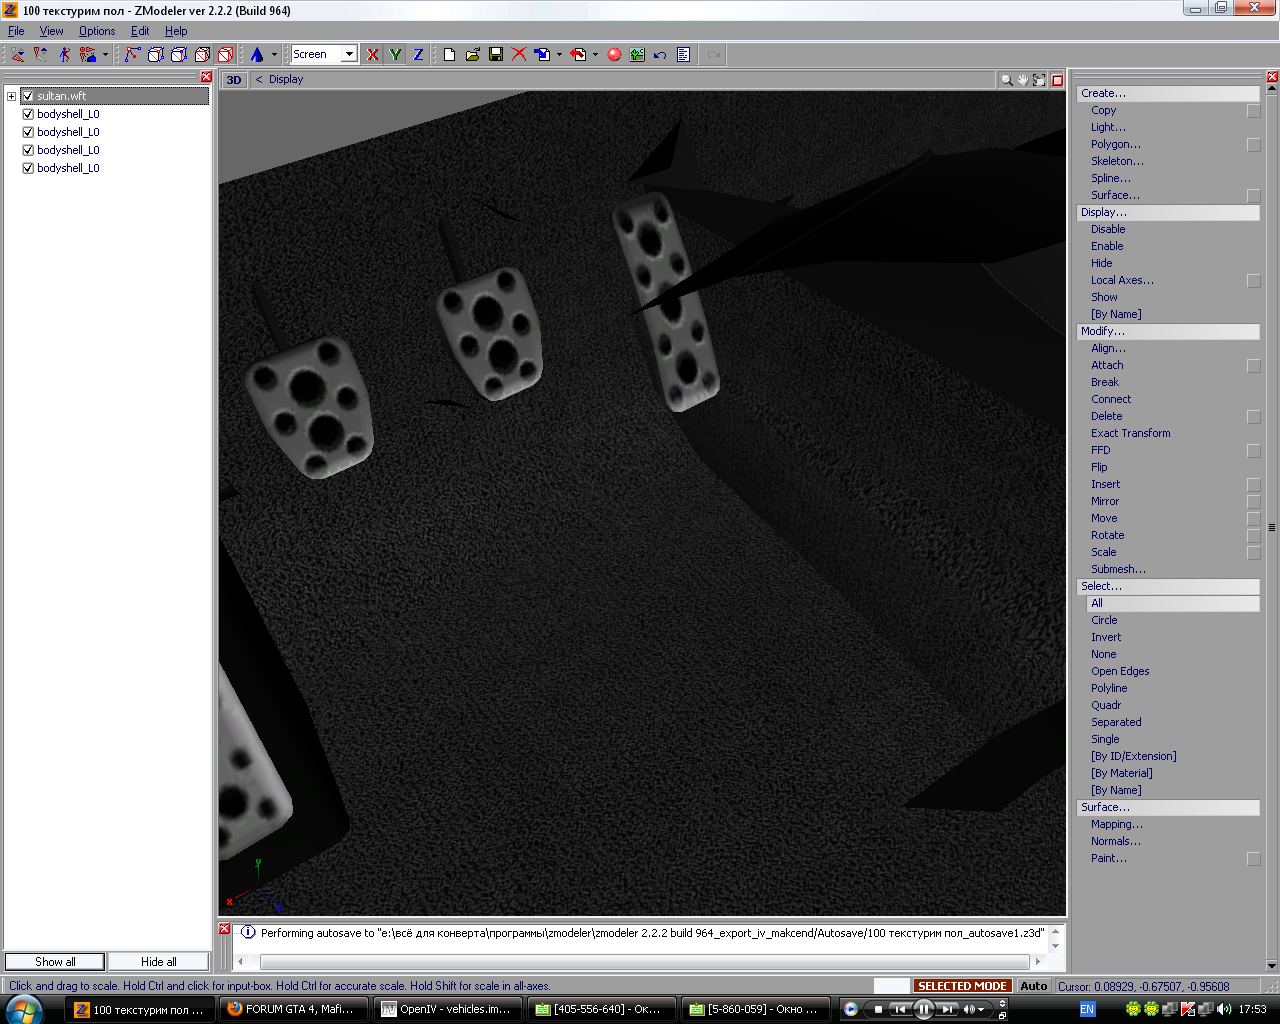Click the red X delete toolbar icon

pos(518,54)
